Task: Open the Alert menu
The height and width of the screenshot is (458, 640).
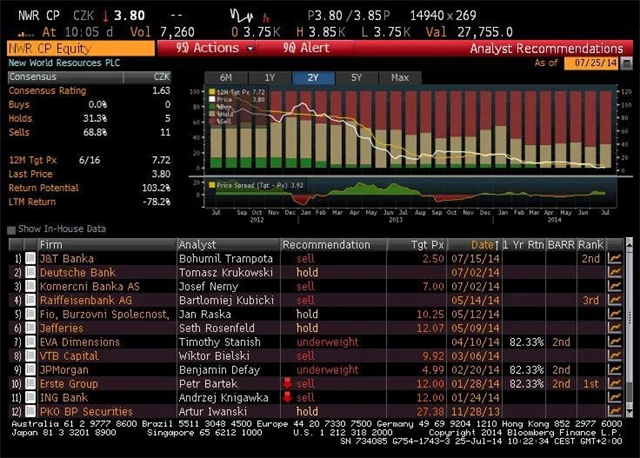Action: [307, 48]
